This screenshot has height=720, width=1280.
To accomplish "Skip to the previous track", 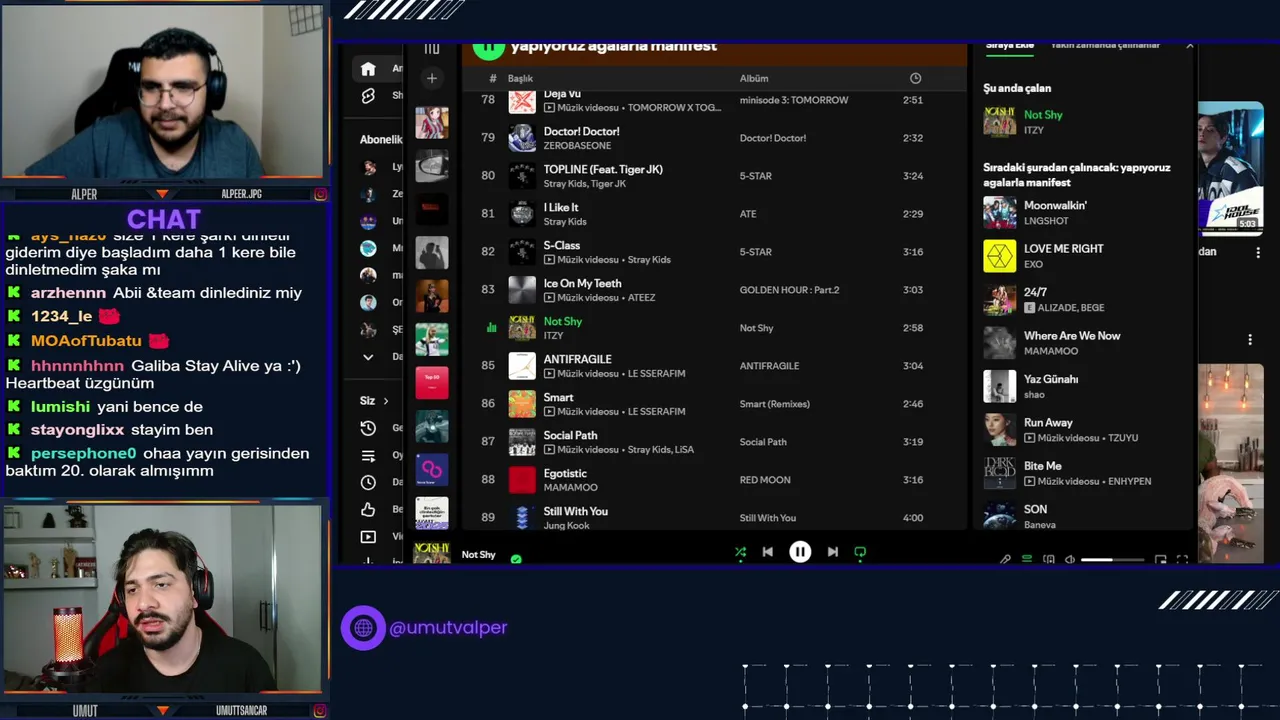I will click(767, 552).
